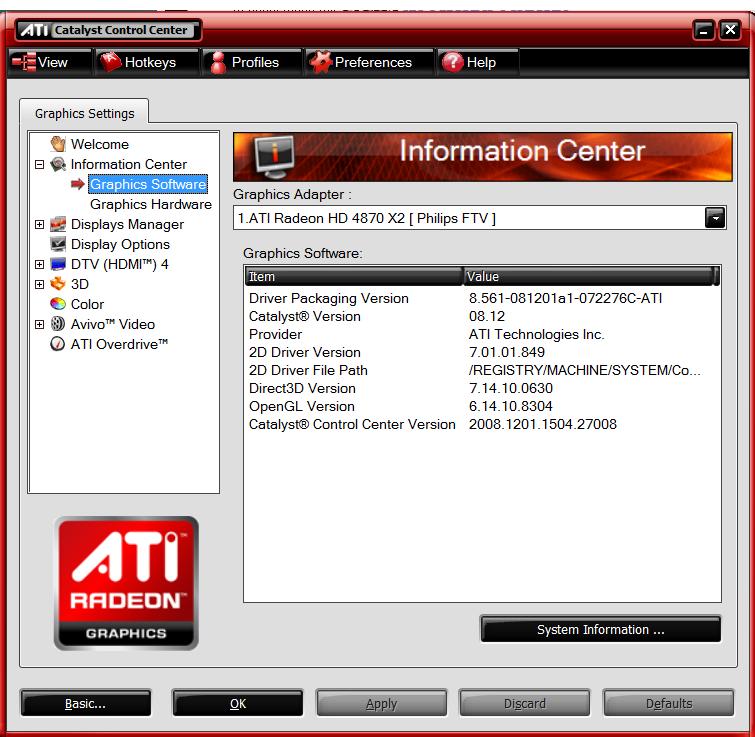Click the Avivo Video film reel icon
This screenshot has height=737, width=755.
58,323
